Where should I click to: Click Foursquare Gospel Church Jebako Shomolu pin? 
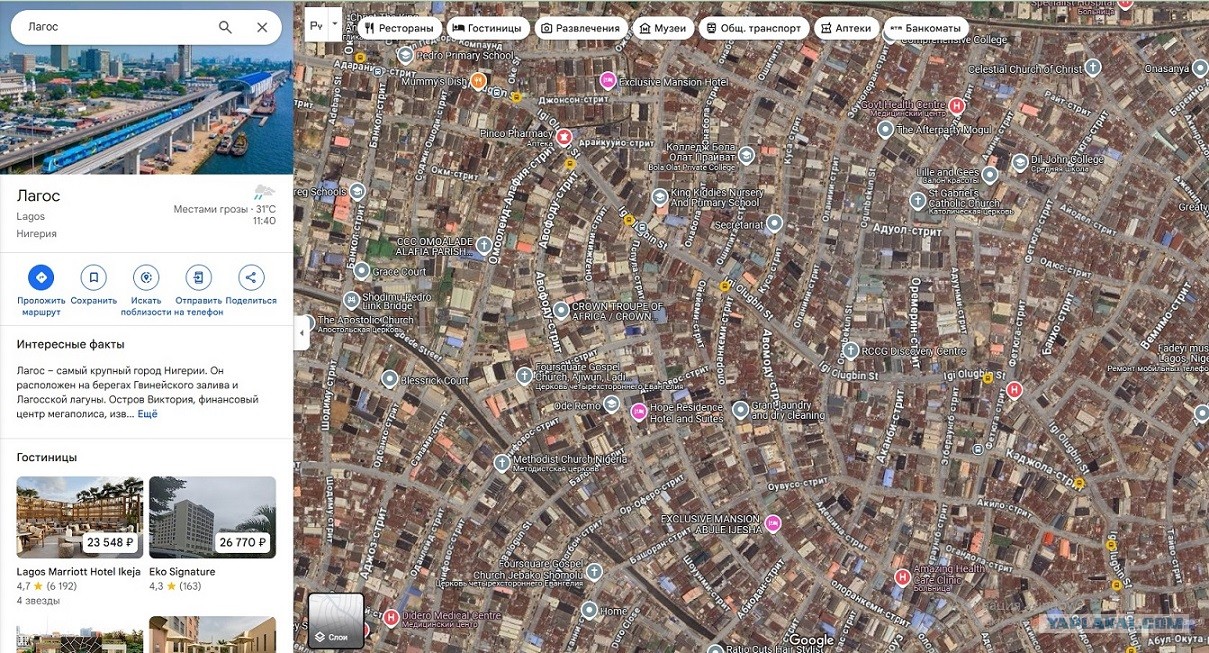click(595, 572)
